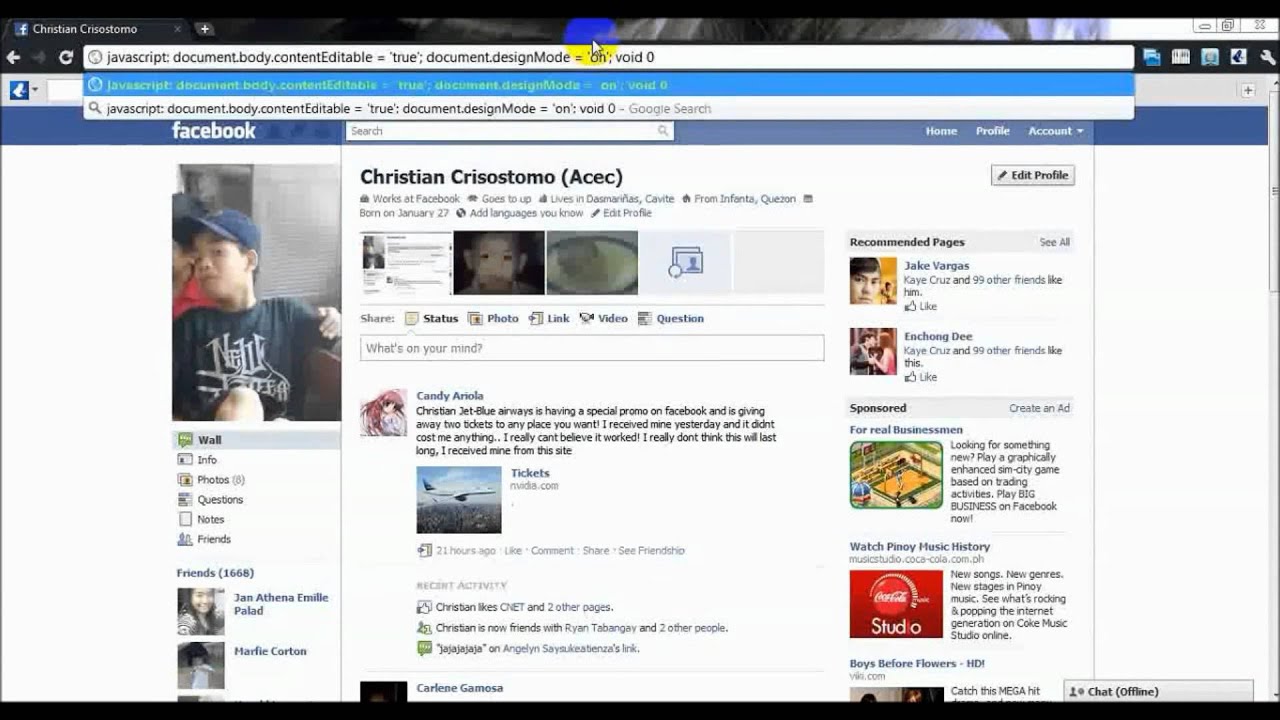Click the CNET link in recent activity
Image resolution: width=1280 pixels, height=720 pixels.
512,607
